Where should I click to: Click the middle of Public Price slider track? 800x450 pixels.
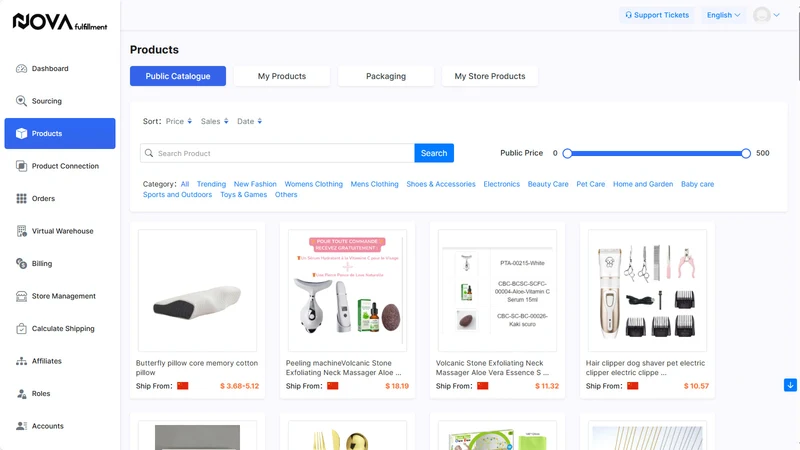tap(657, 153)
